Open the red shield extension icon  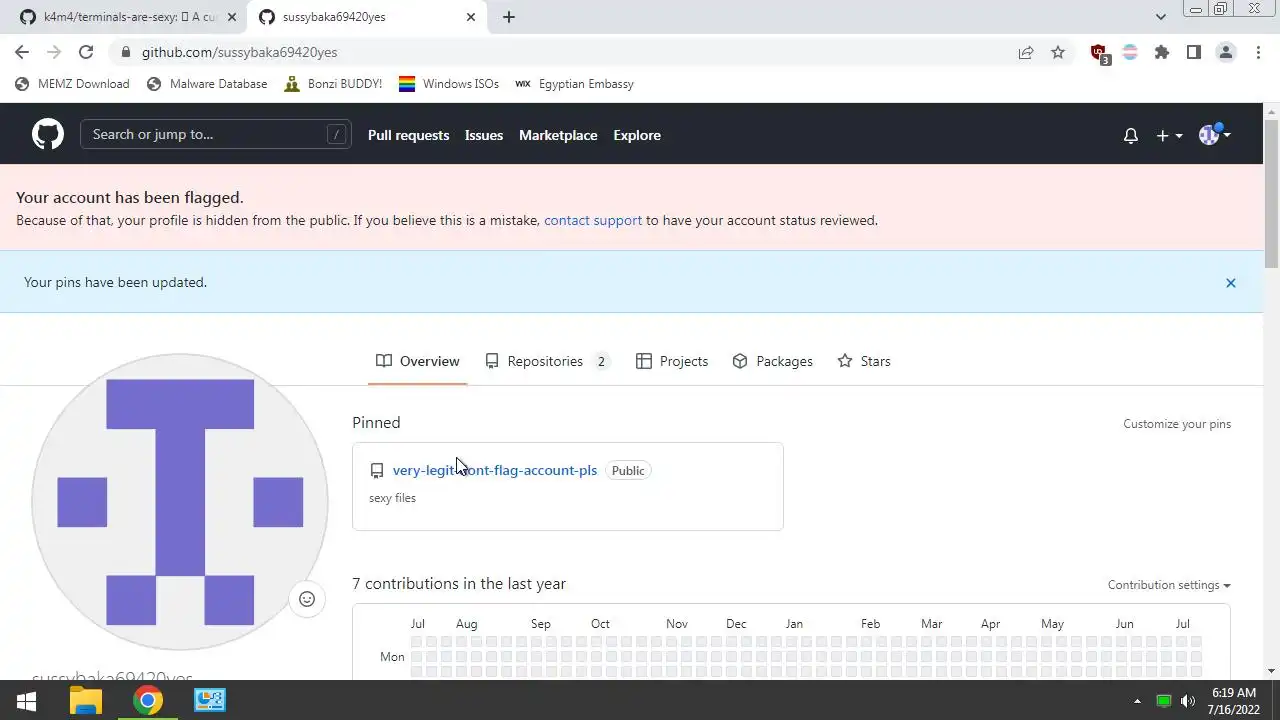(x=1099, y=53)
